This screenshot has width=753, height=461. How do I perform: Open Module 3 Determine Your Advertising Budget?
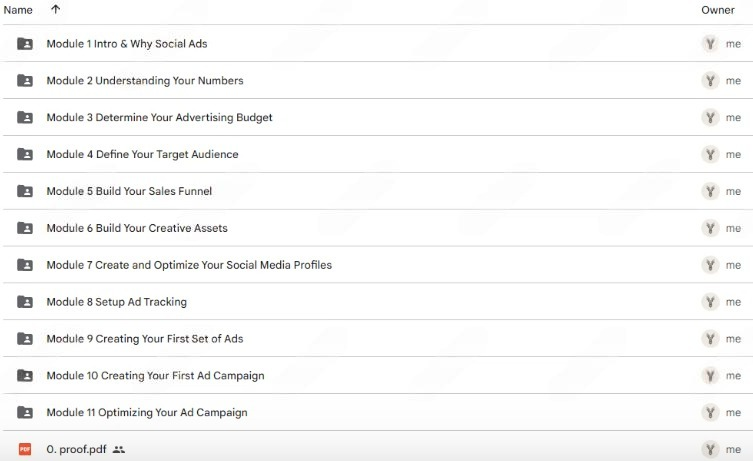[x=159, y=118]
